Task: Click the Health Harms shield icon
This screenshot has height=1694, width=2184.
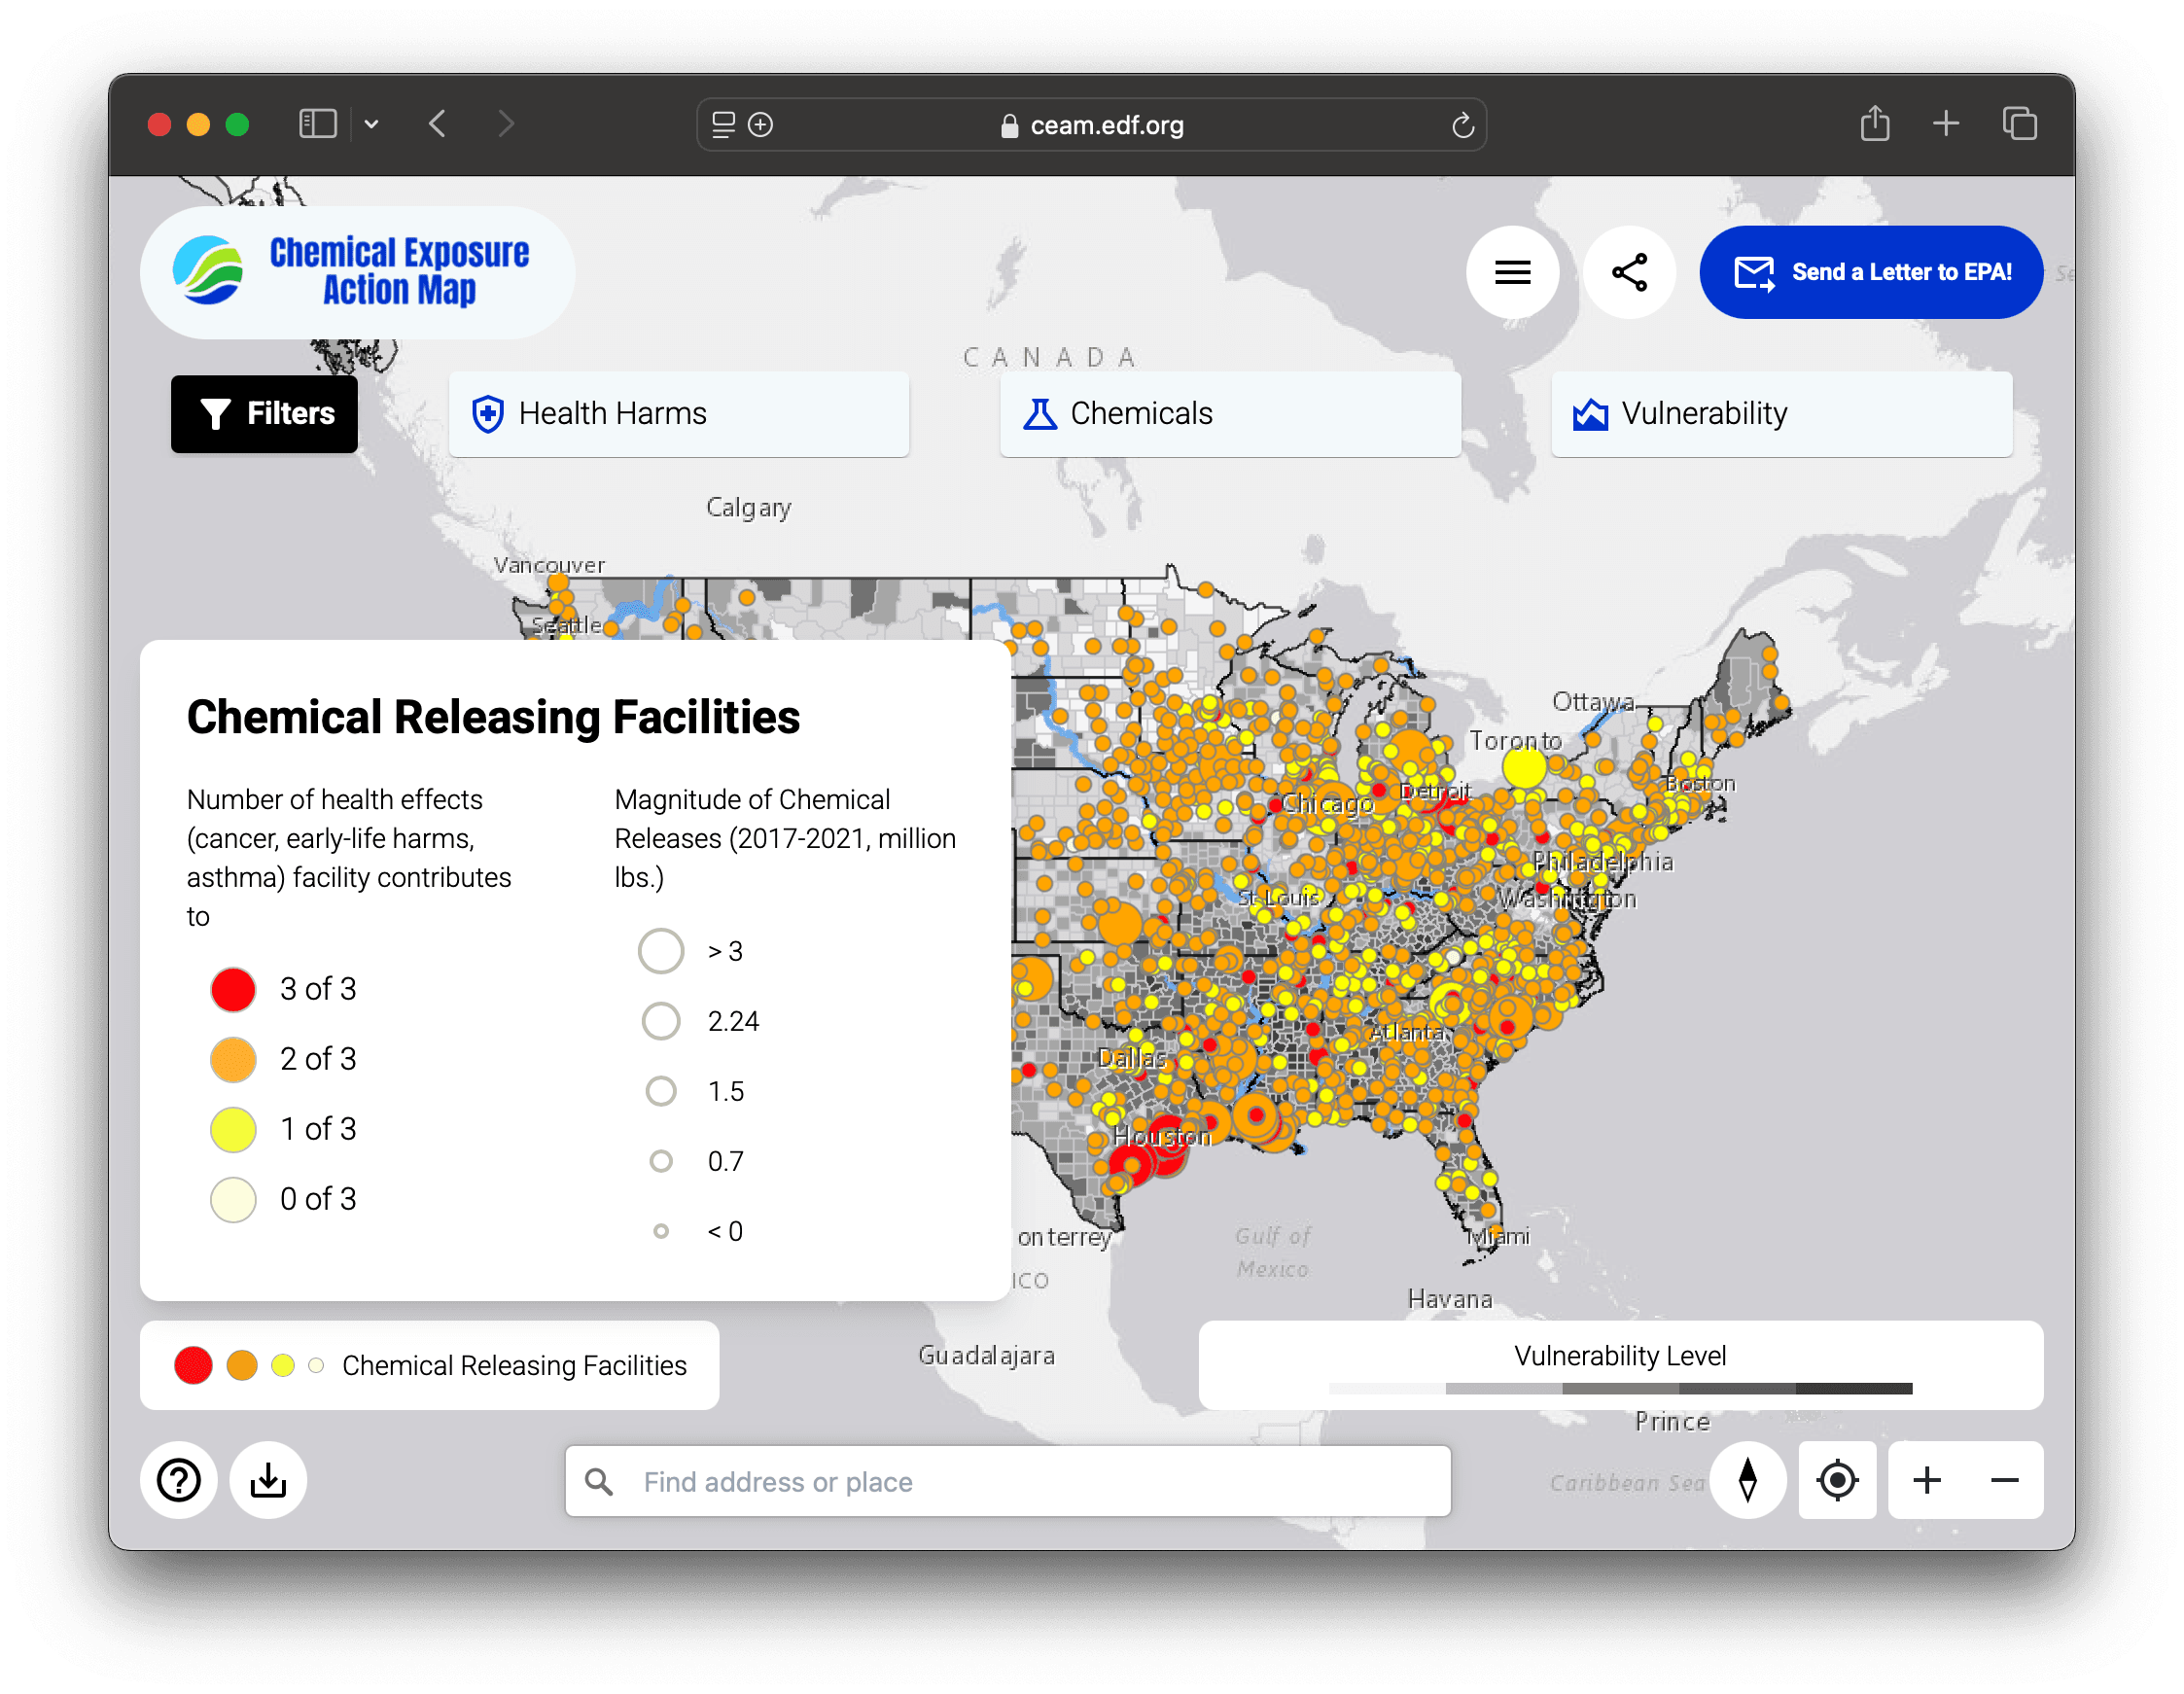Action: (488, 414)
